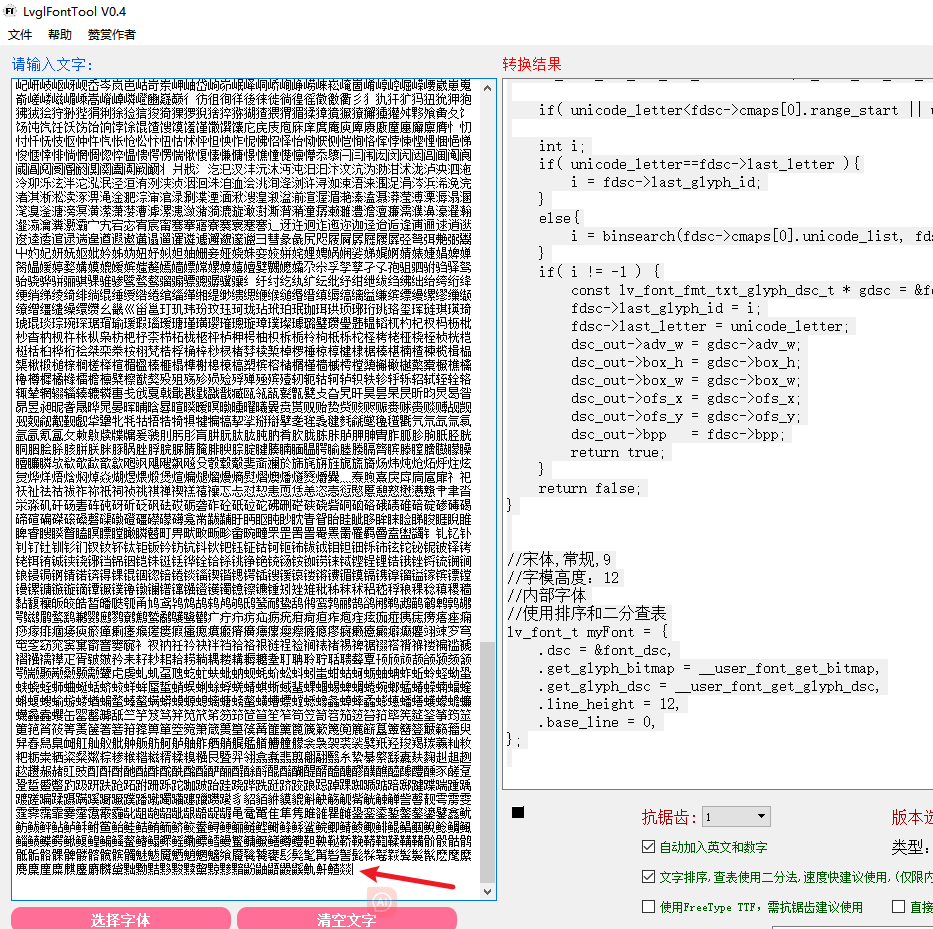Expand the 抗锯齿 dropdown arrow
Viewport: 933px width, 929px height.
761,817
